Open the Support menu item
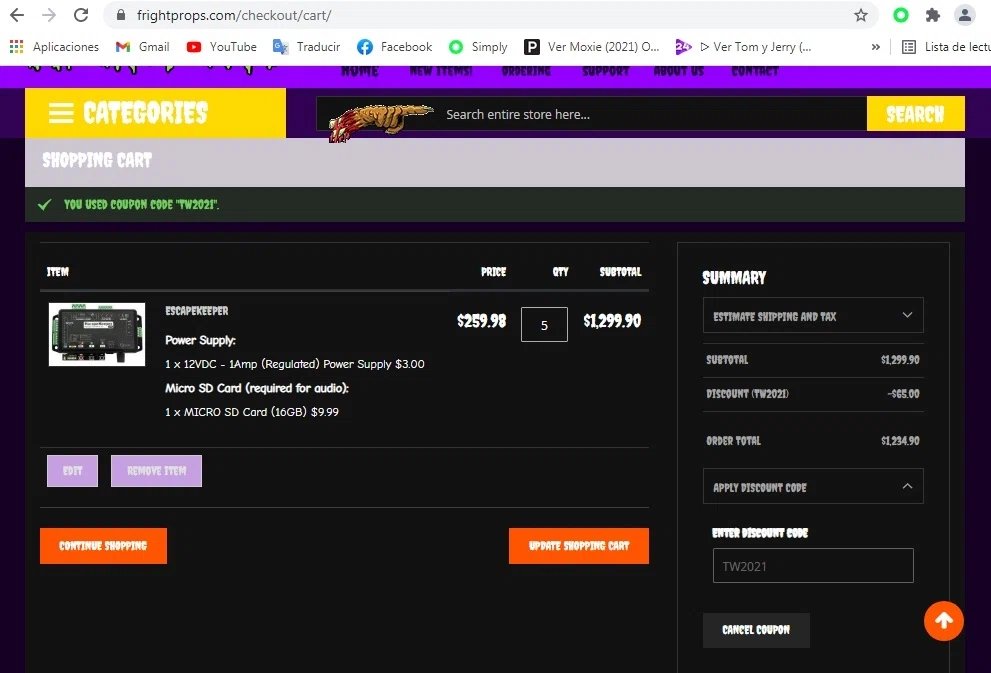The image size is (991, 673). coord(605,71)
